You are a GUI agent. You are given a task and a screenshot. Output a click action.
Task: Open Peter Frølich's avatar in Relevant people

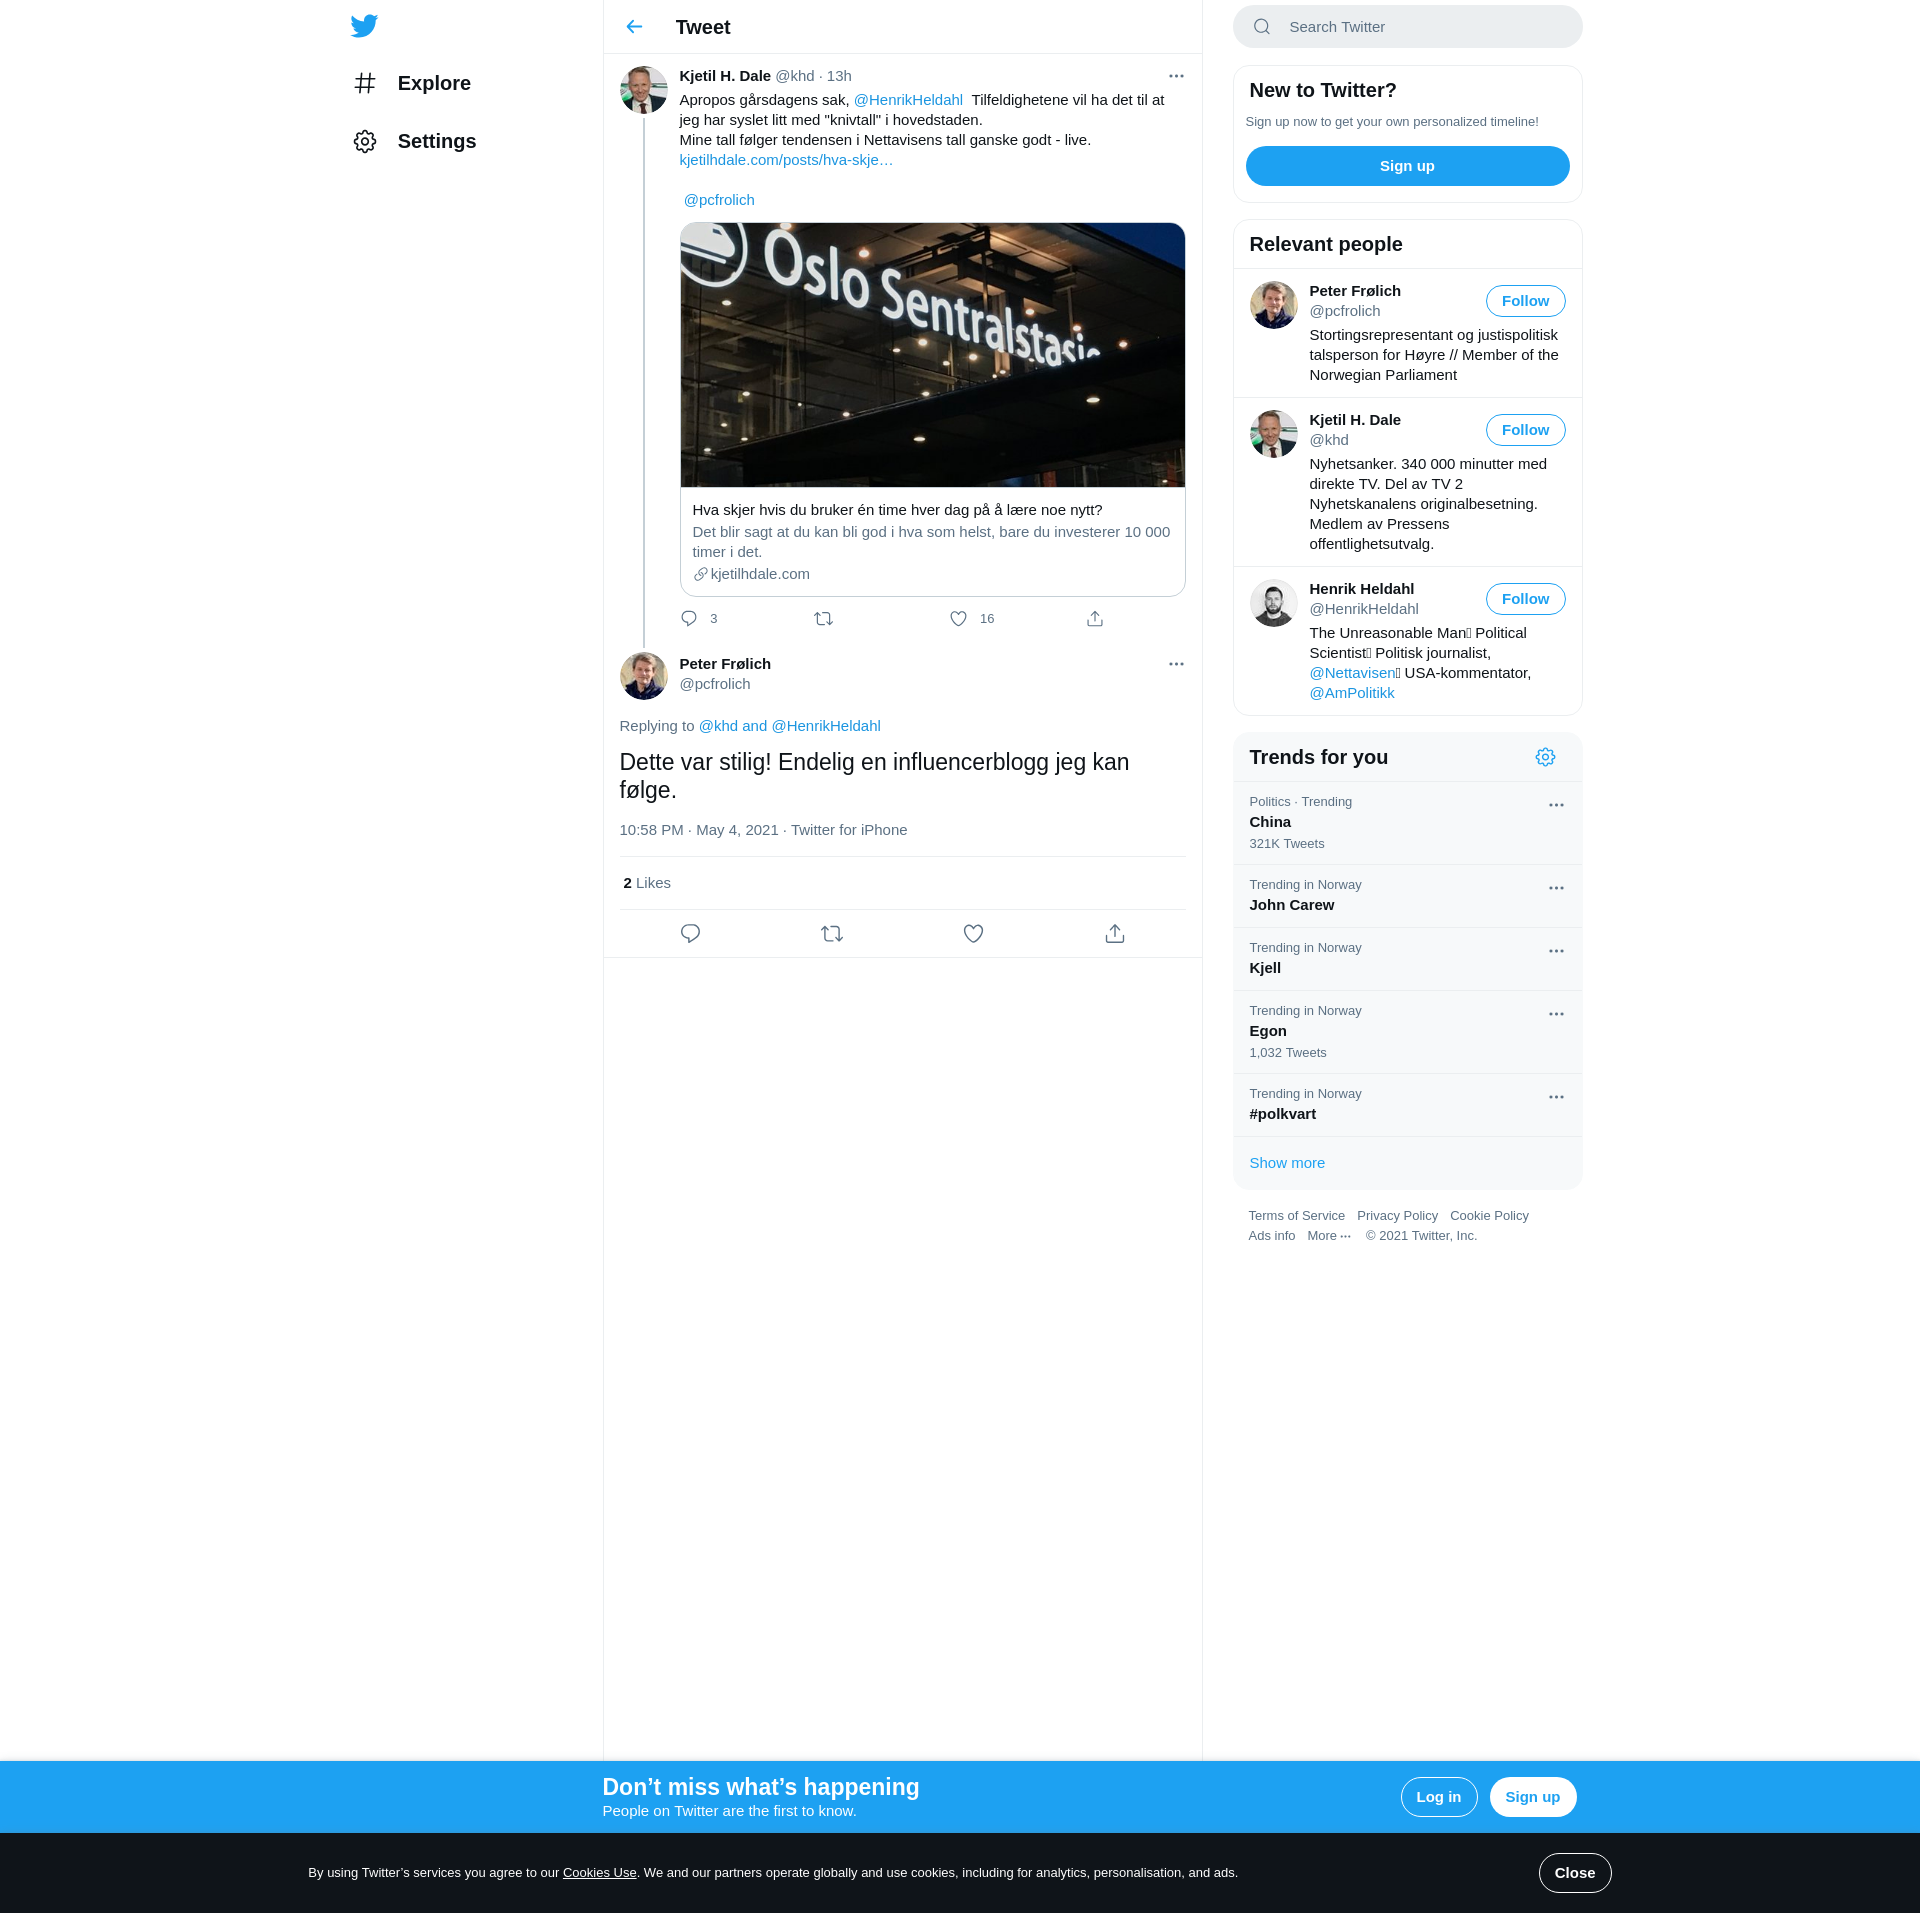(1274, 305)
